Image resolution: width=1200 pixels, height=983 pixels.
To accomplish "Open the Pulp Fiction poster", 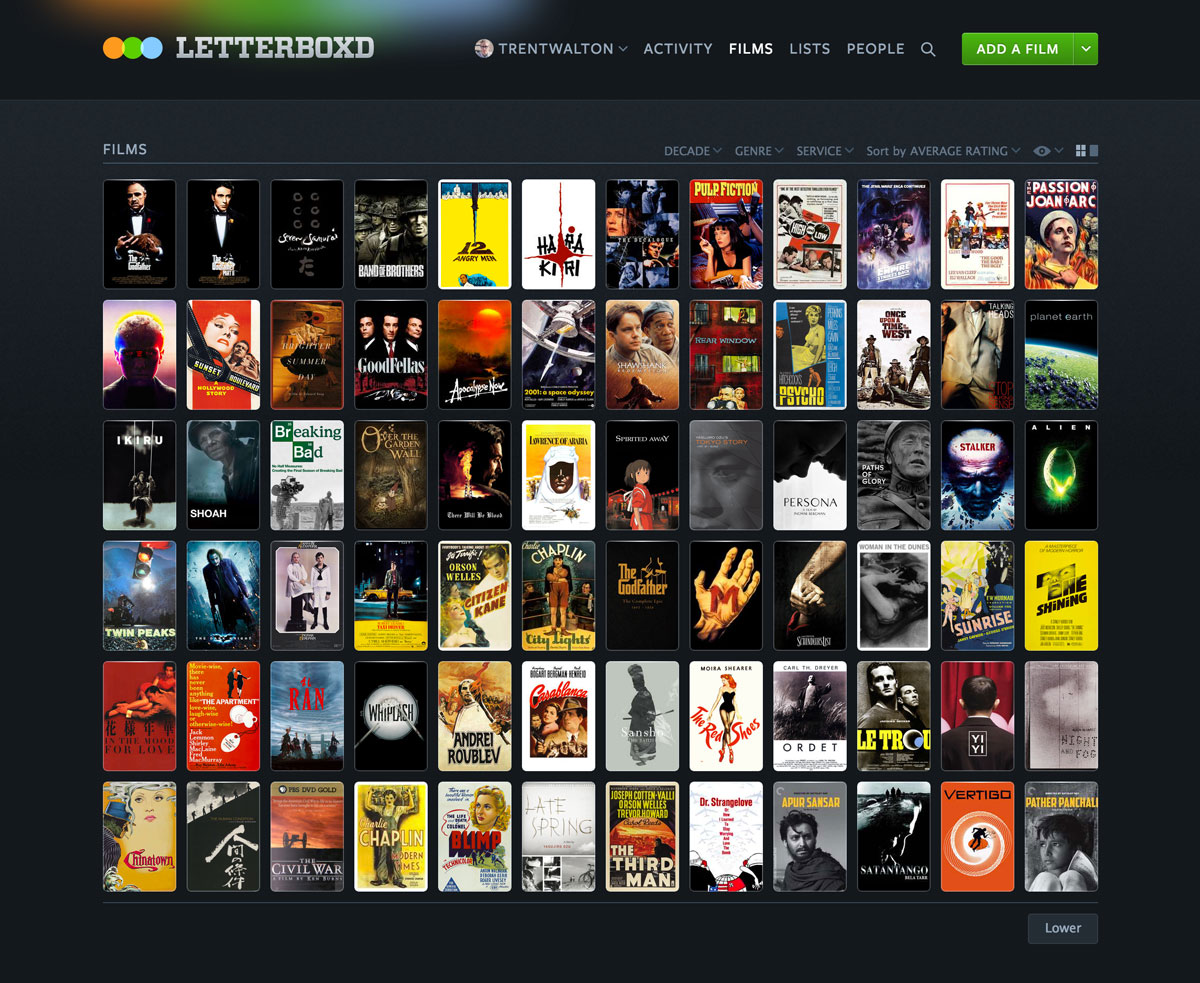I will tap(726, 234).
